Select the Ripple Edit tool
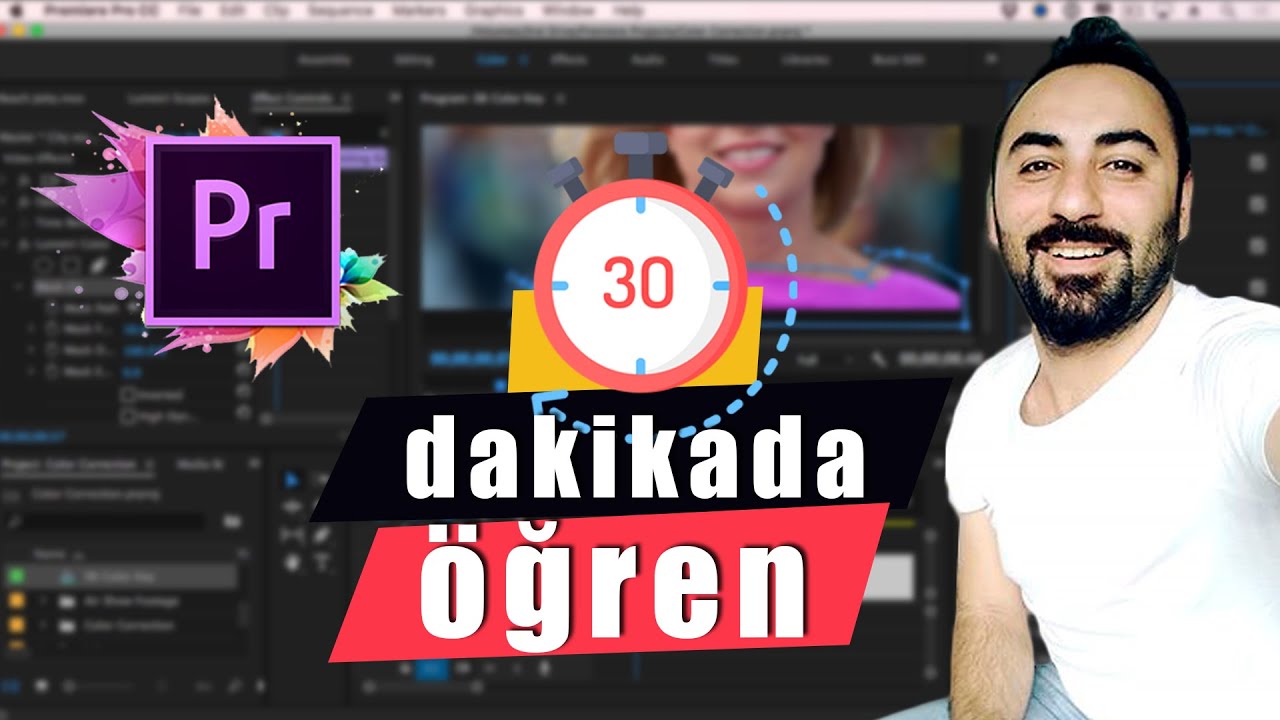 pos(292,507)
